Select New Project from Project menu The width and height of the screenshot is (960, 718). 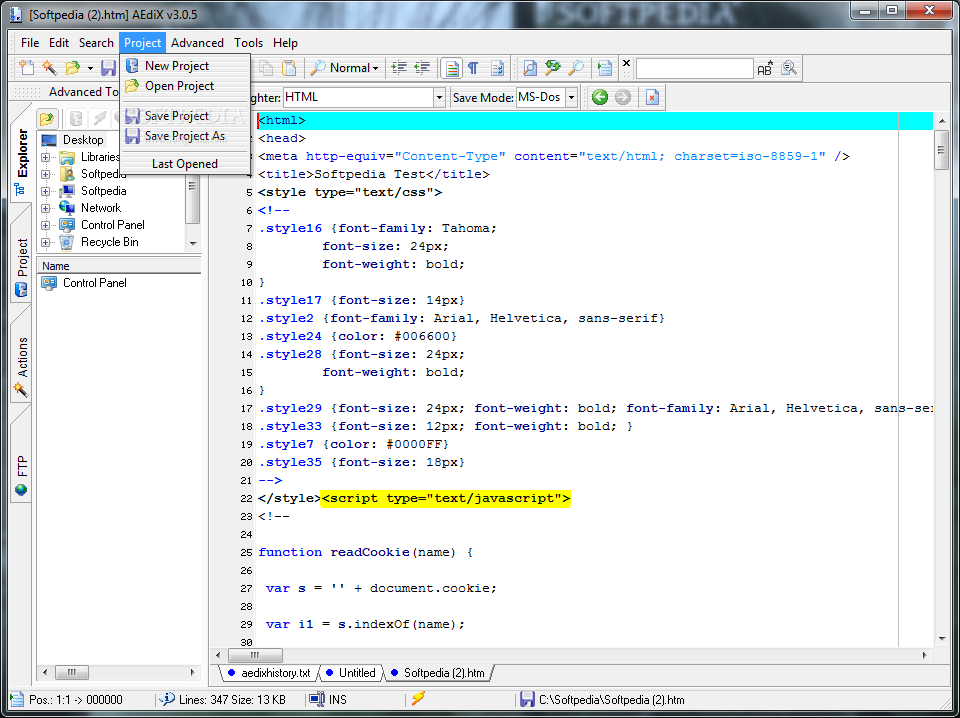coord(186,65)
